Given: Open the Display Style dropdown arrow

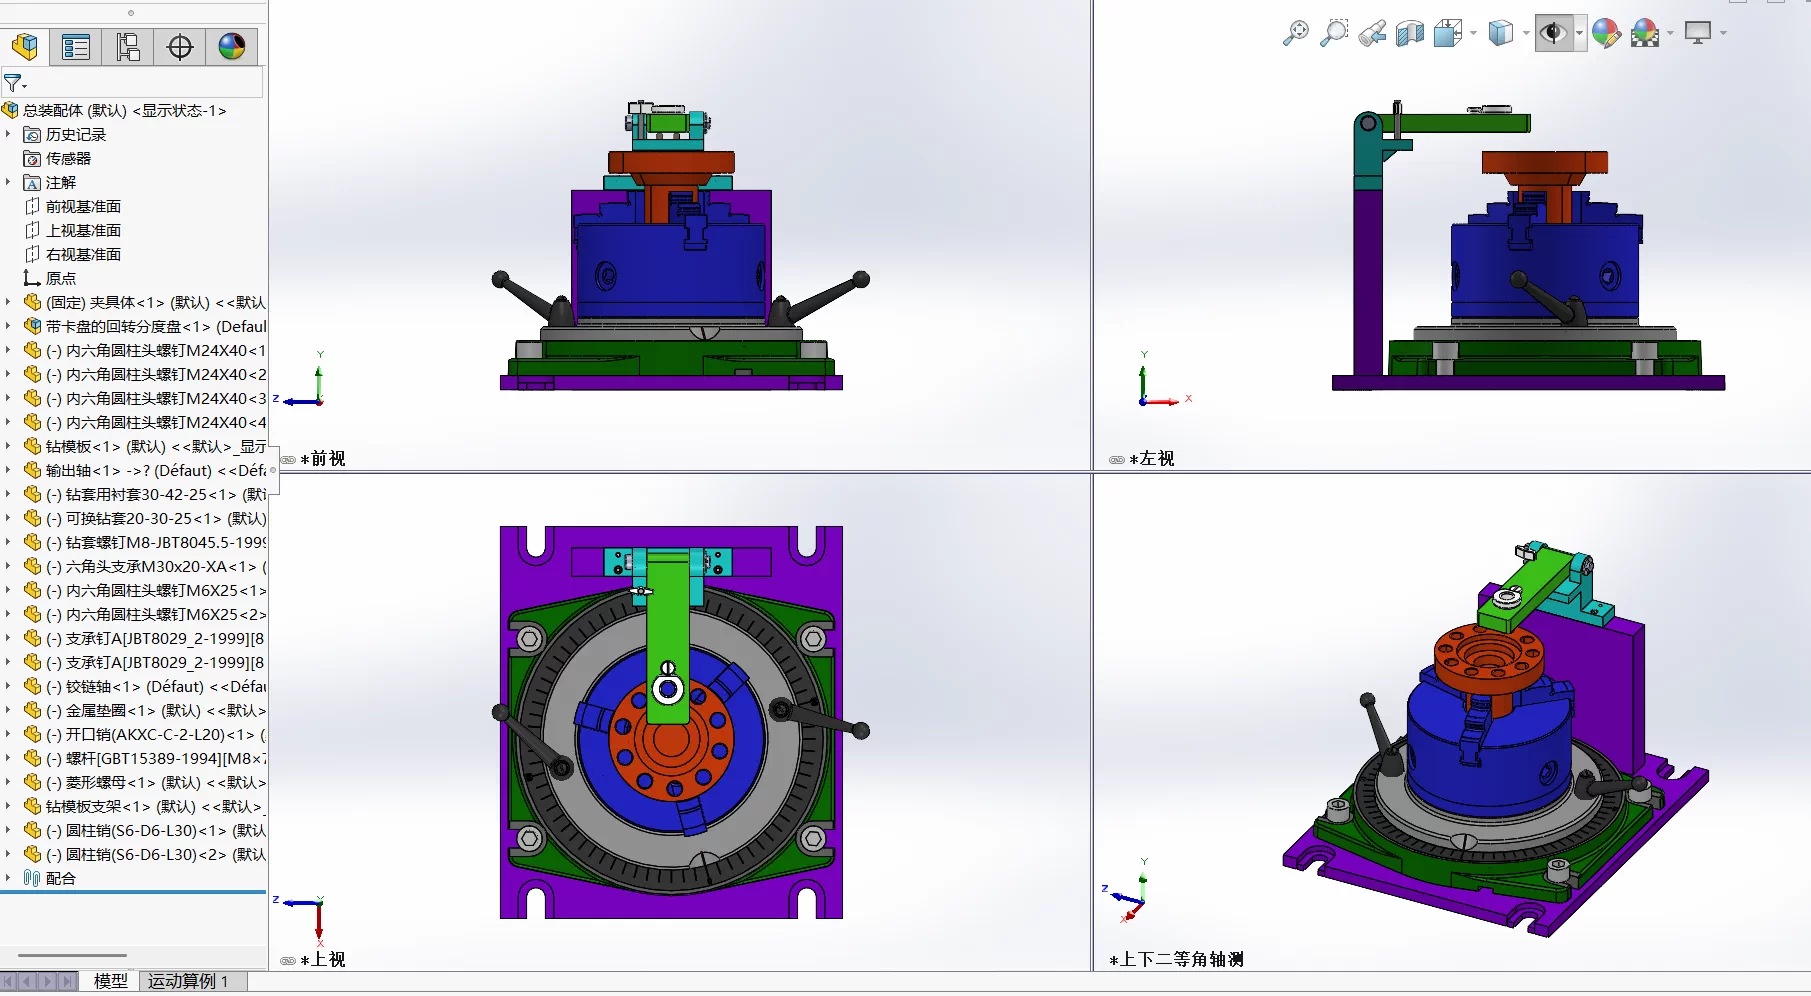Looking at the screenshot, I should click(1525, 33).
